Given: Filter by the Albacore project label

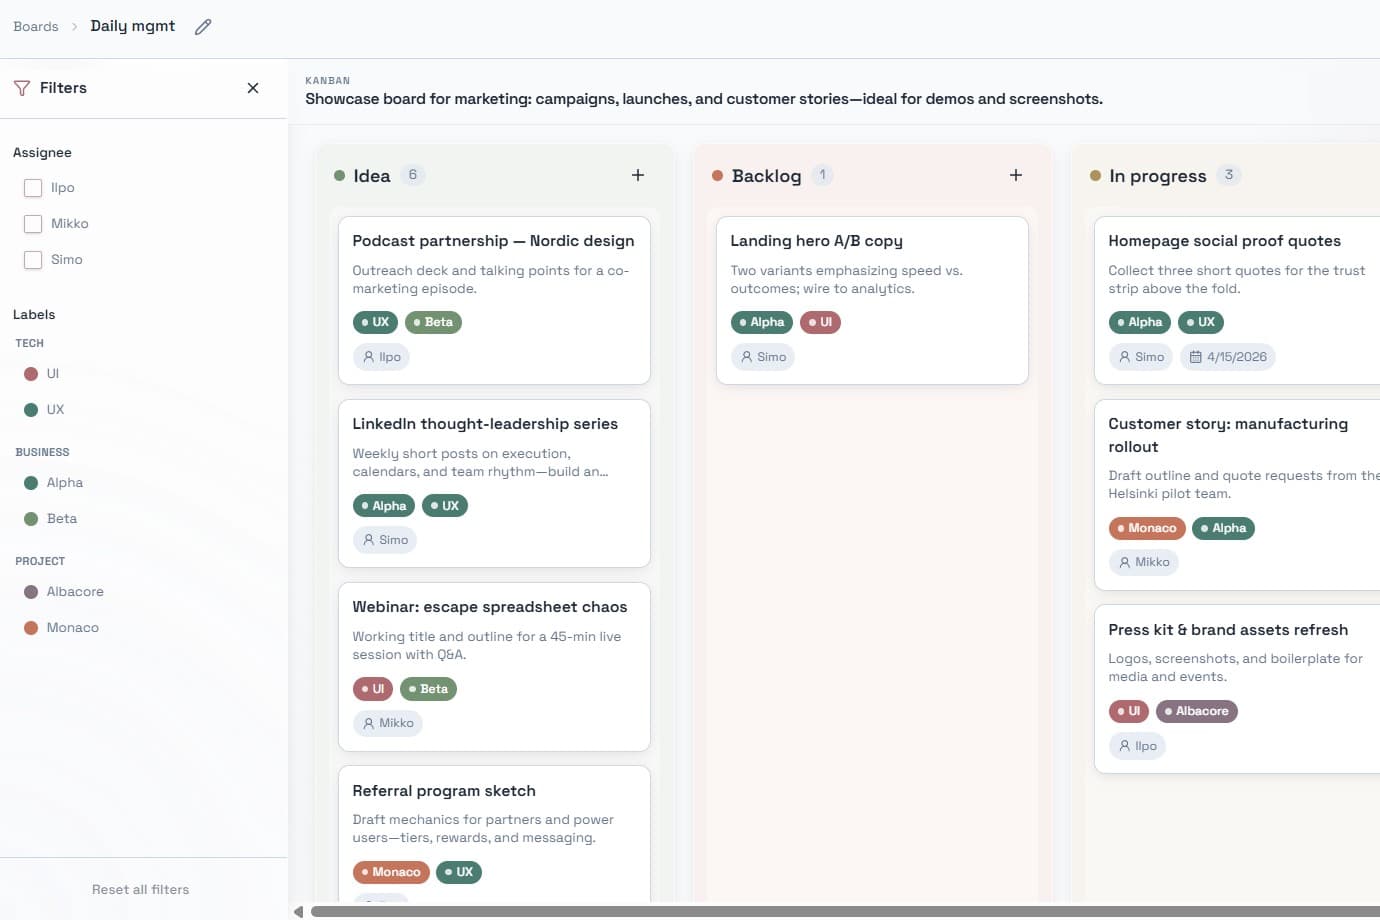Looking at the screenshot, I should [63, 592].
